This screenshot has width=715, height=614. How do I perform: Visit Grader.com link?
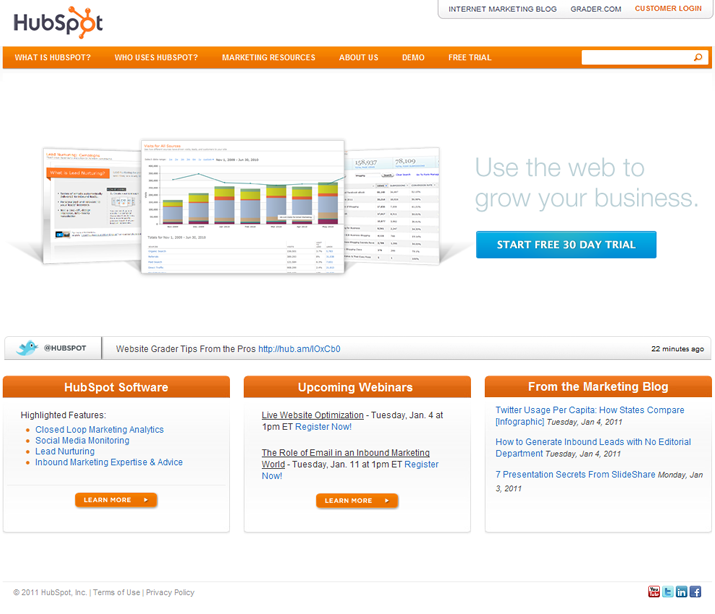pos(596,9)
